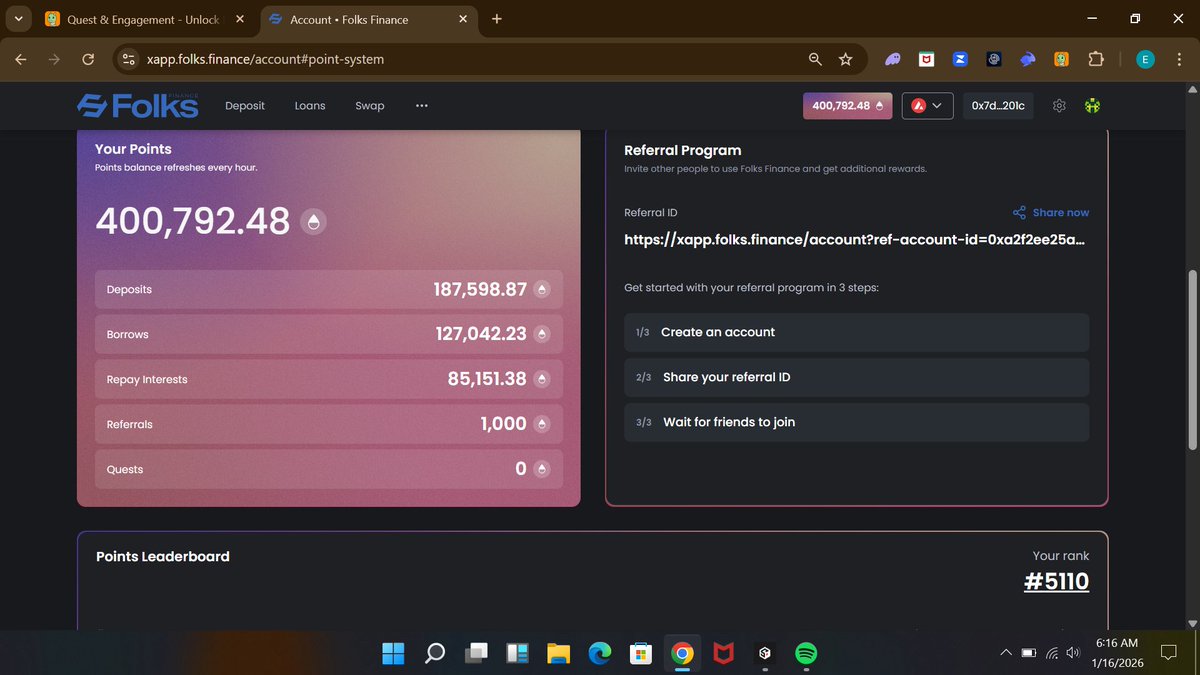Go back to previous page
Screen dimensions: 1200x675
pos(21,60)
